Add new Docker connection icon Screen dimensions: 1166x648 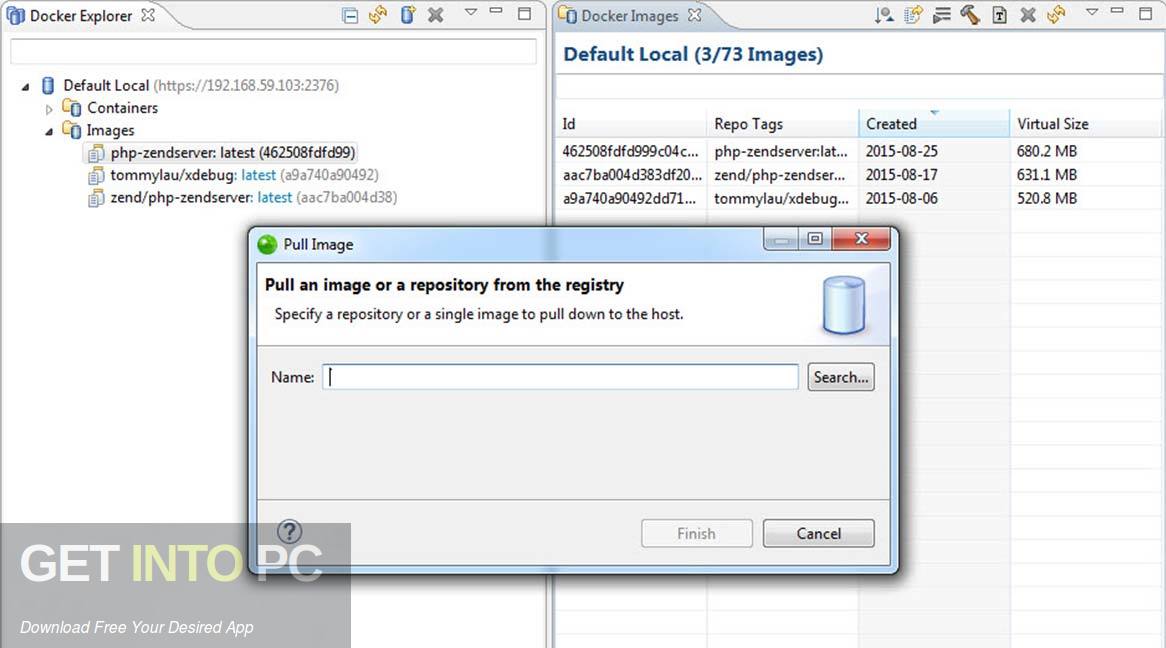pos(407,15)
